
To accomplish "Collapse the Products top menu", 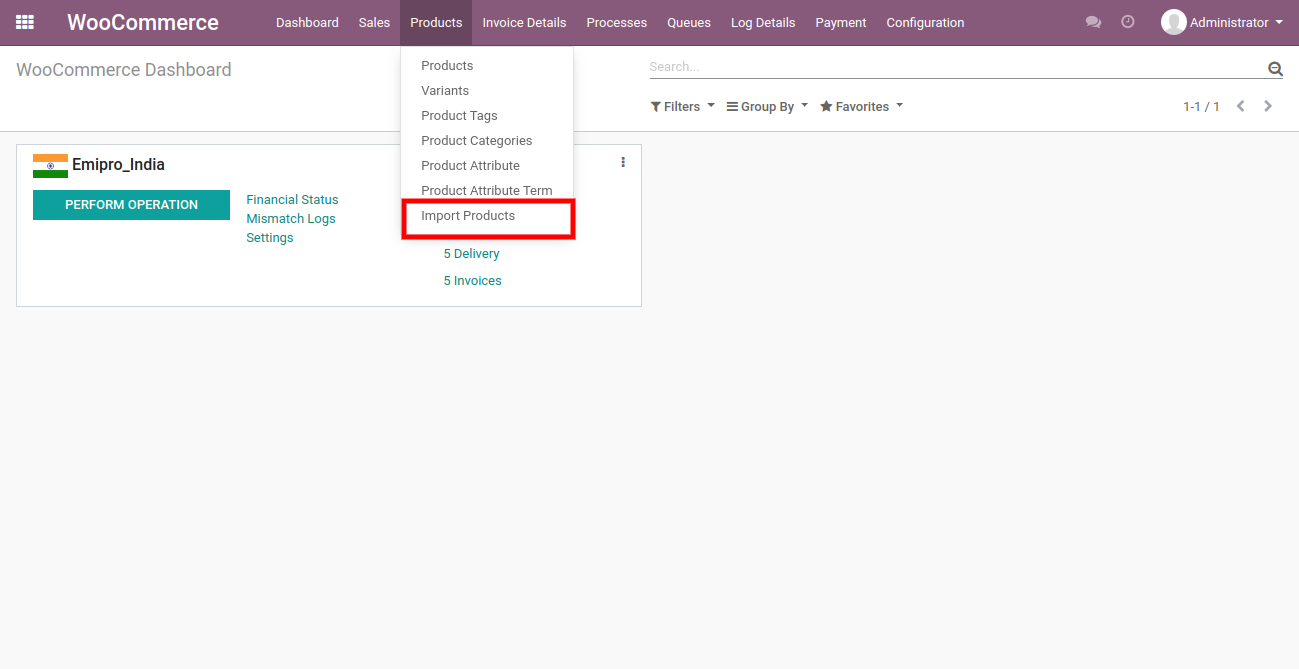I will pos(436,22).
